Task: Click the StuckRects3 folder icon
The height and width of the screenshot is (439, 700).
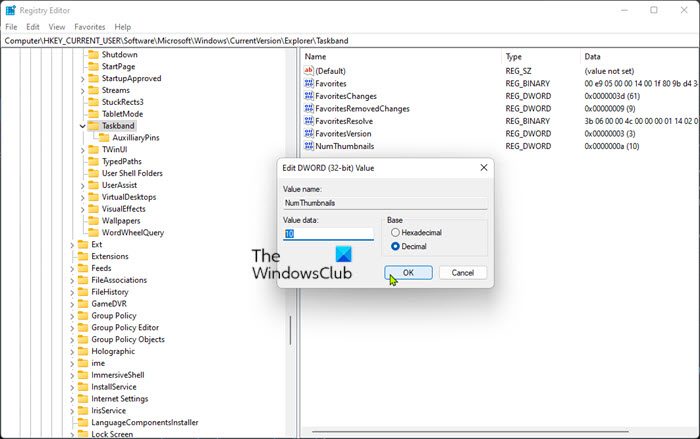Action: (x=93, y=102)
